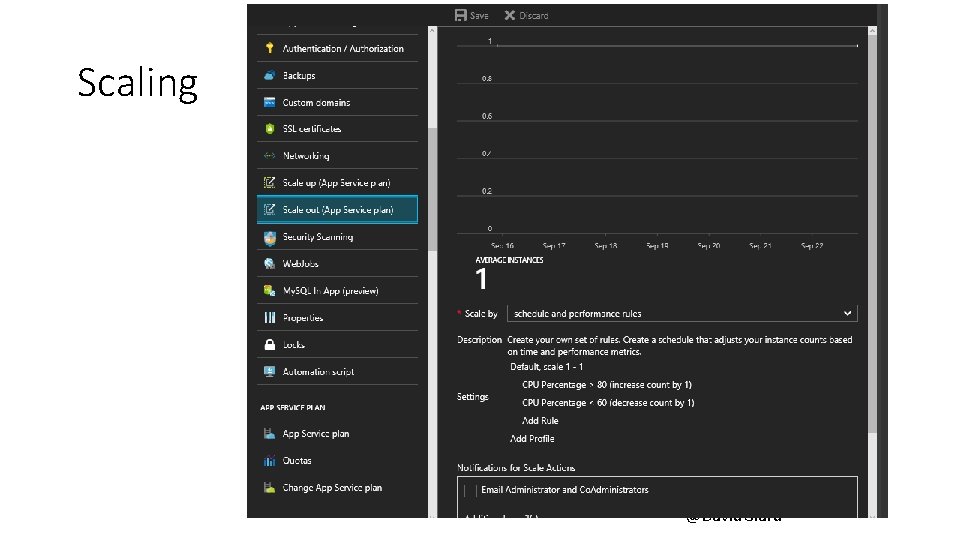
Task: Select Change App Service plan
Action: (337, 487)
